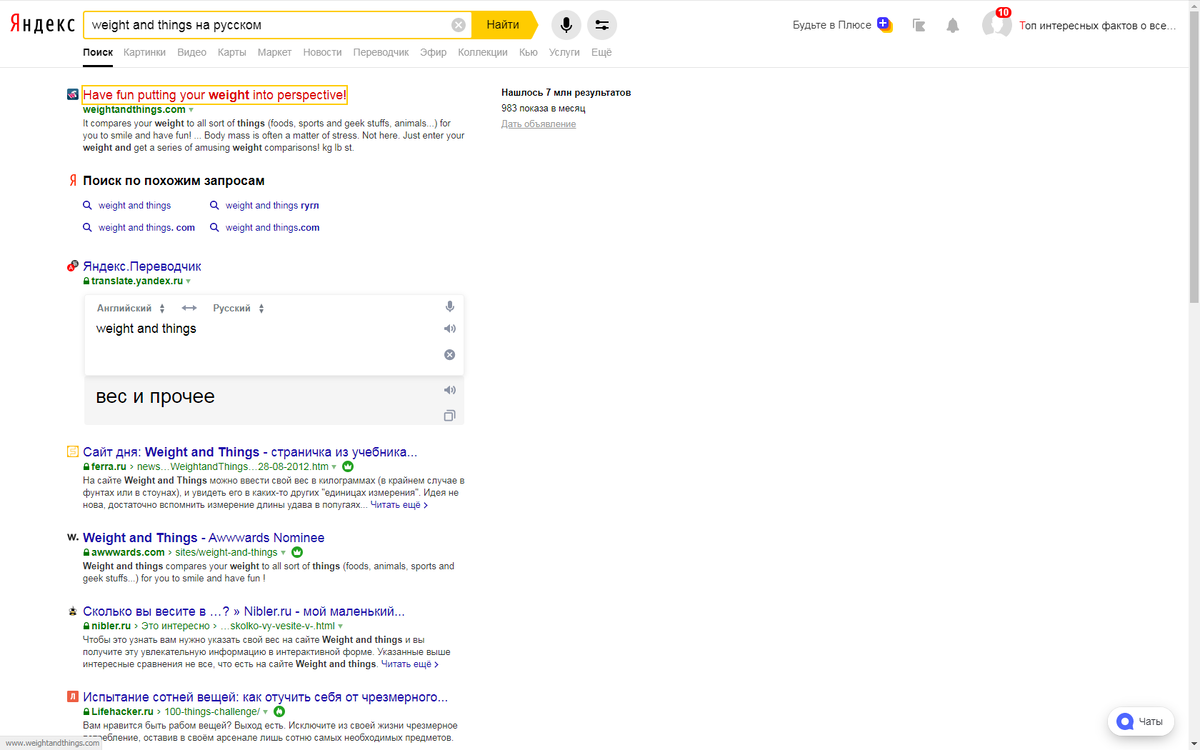Click translator source text 'weight and things'
1200x750 pixels.
tap(146, 329)
